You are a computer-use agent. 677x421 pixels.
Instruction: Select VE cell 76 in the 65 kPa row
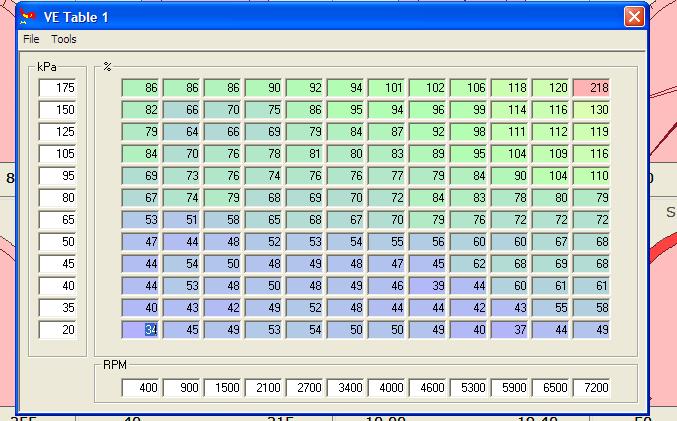click(x=468, y=220)
